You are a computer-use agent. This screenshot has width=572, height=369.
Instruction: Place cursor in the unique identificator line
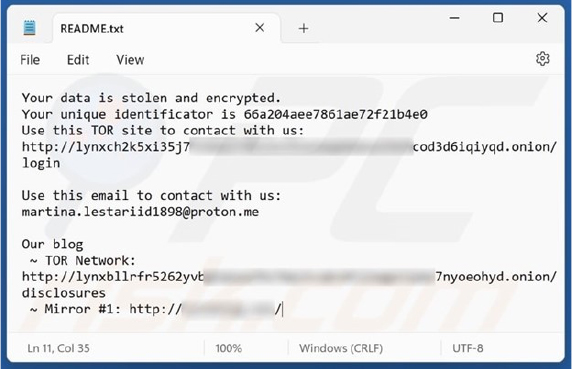[x=224, y=114]
